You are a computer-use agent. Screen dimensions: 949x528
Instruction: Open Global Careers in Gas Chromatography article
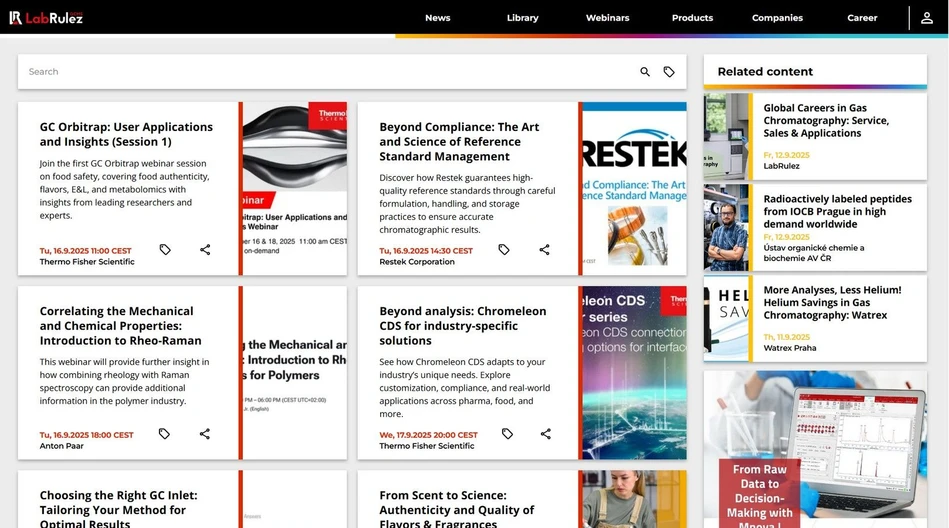click(x=826, y=120)
